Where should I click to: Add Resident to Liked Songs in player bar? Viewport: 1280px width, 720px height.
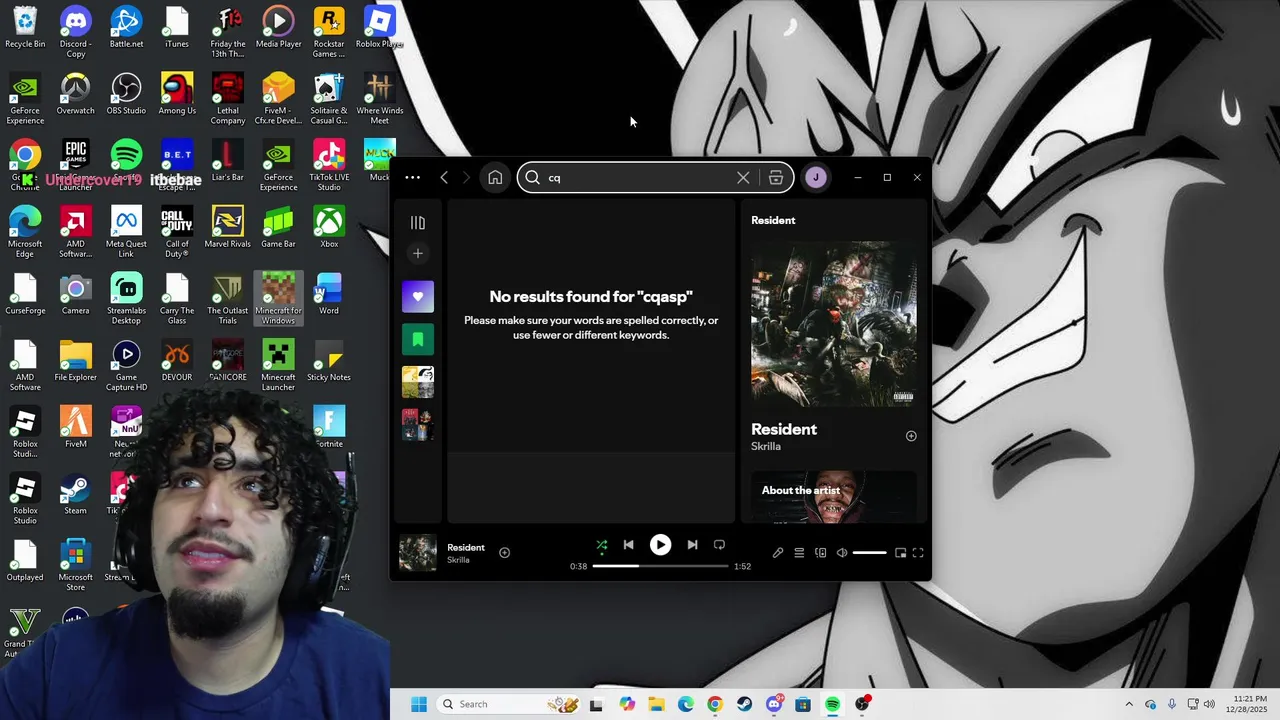point(504,553)
